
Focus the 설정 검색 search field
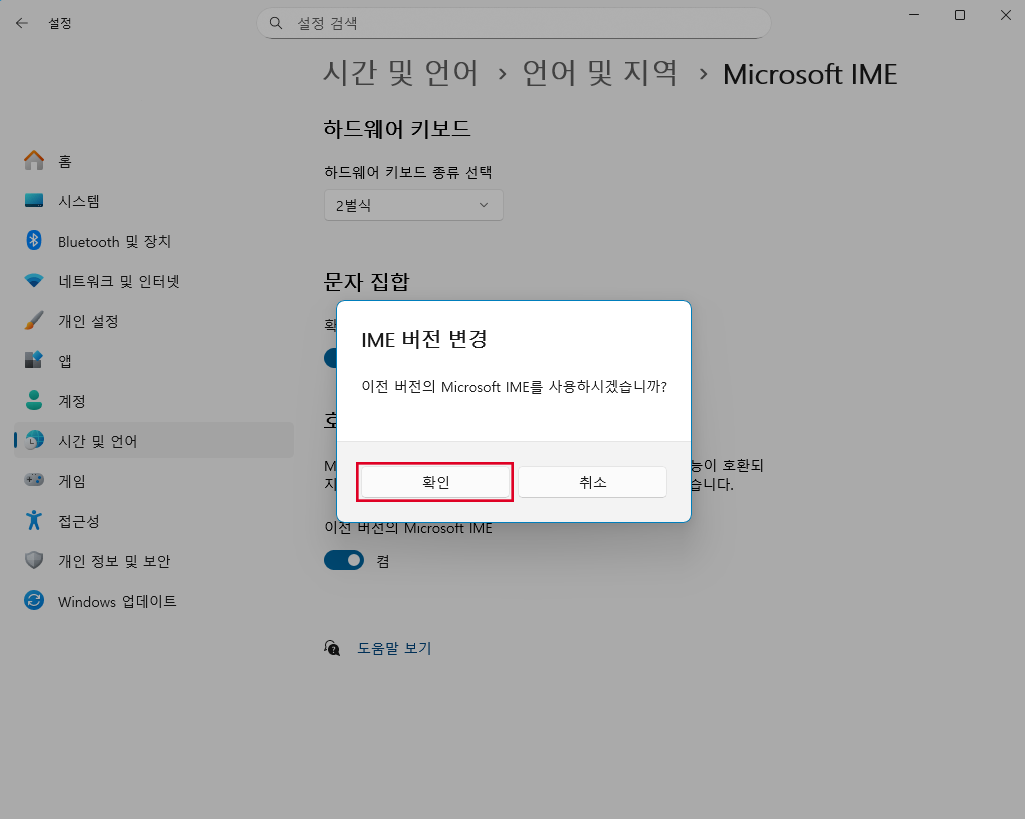514,24
